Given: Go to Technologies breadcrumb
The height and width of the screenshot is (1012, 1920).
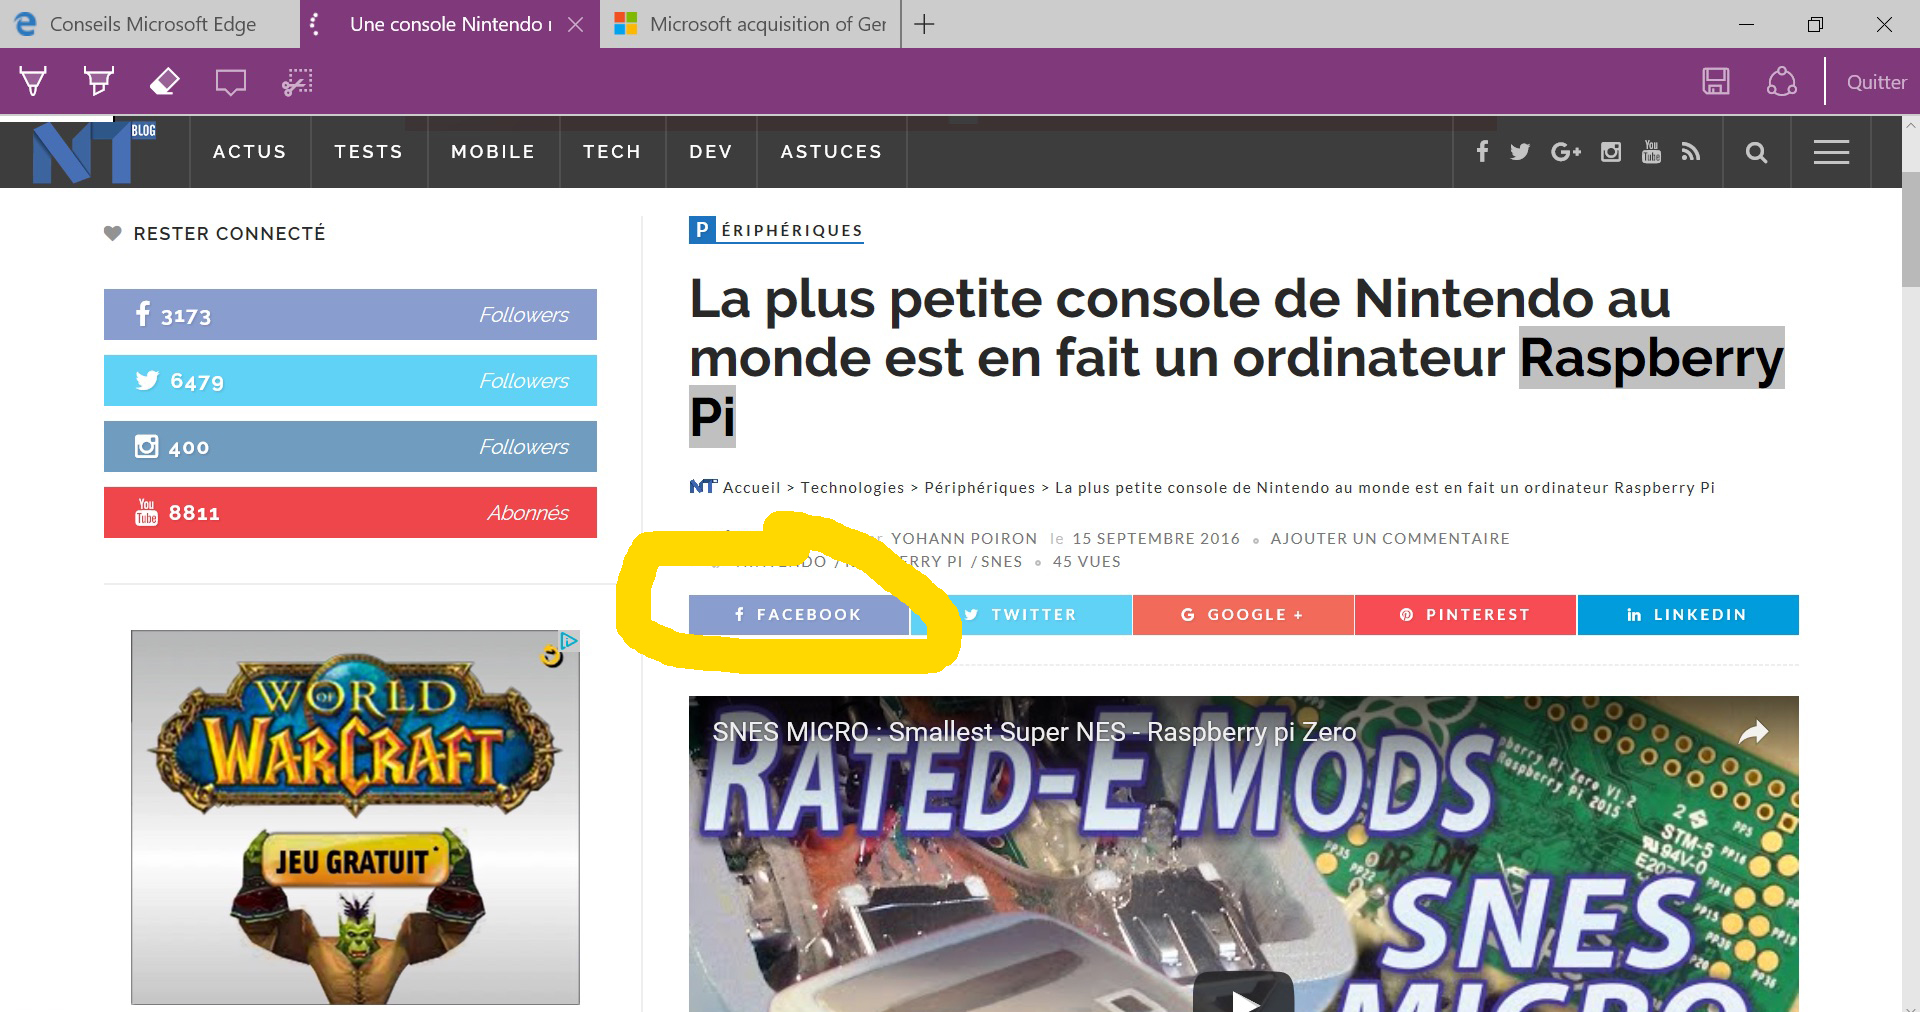Looking at the screenshot, I should tap(852, 488).
